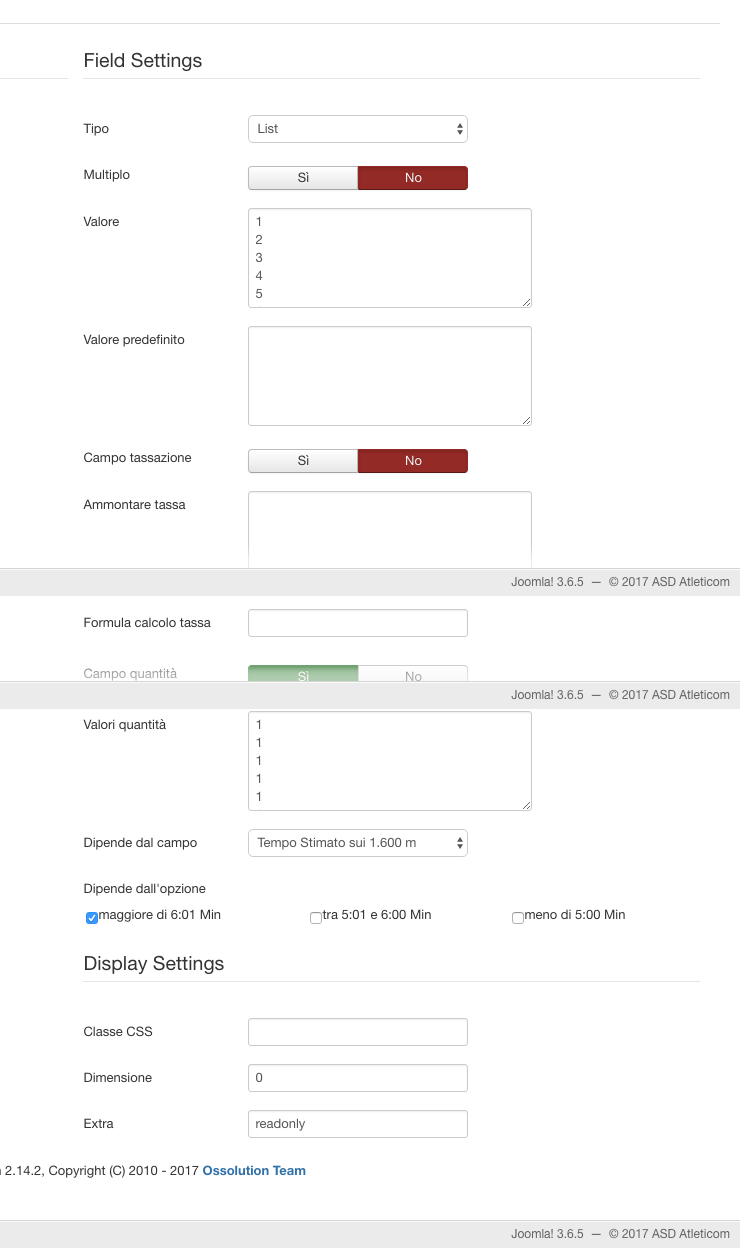The width and height of the screenshot is (740, 1248).
Task: Click the Ammontare tassa text area
Action: tap(389, 530)
